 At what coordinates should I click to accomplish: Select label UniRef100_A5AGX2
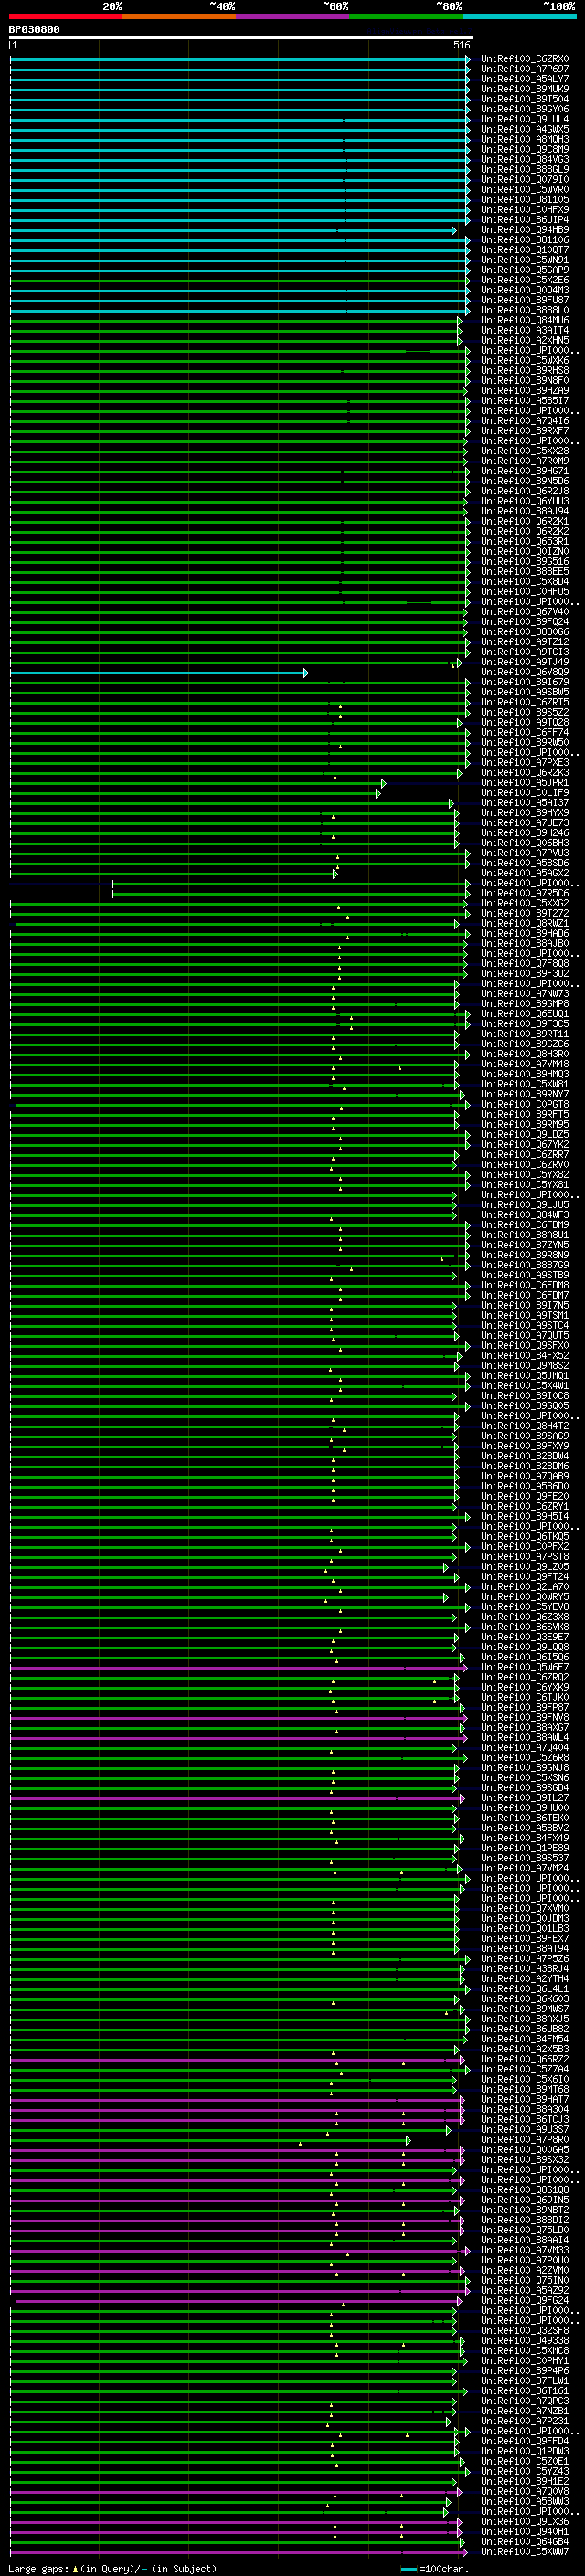pos(525,873)
